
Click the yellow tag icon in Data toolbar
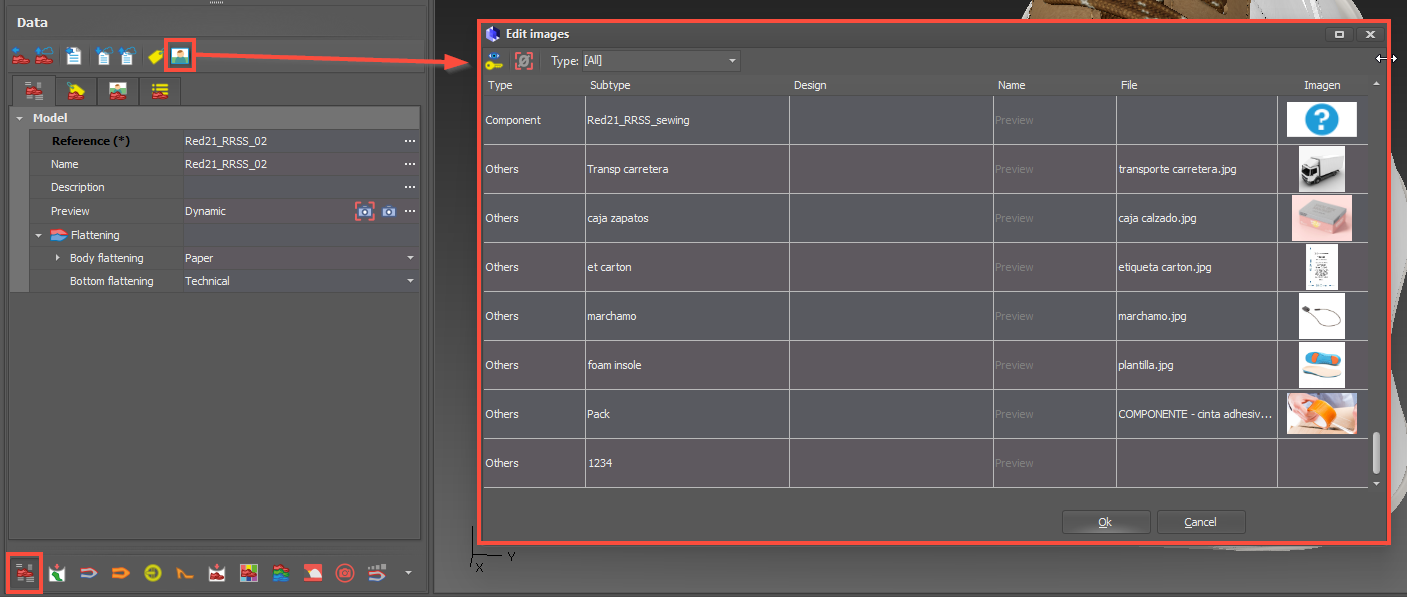tap(155, 57)
